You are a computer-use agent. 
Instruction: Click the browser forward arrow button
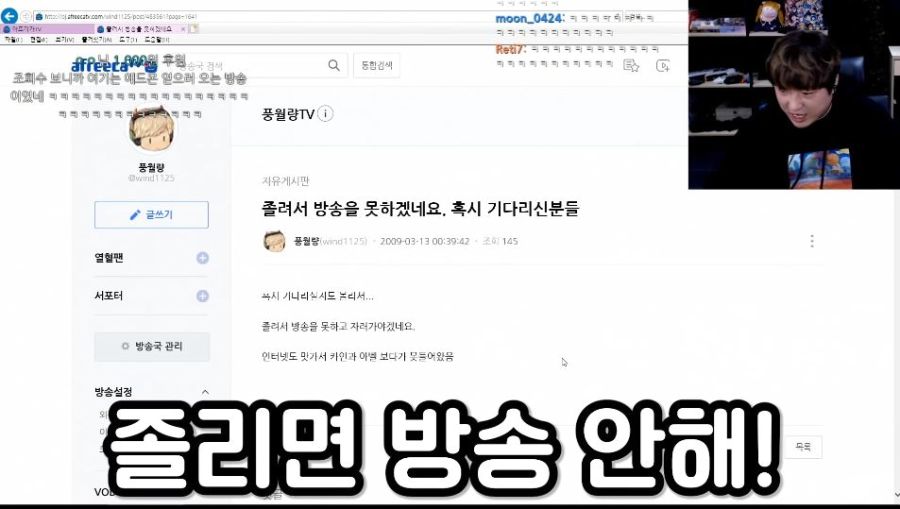(x=26, y=17)
